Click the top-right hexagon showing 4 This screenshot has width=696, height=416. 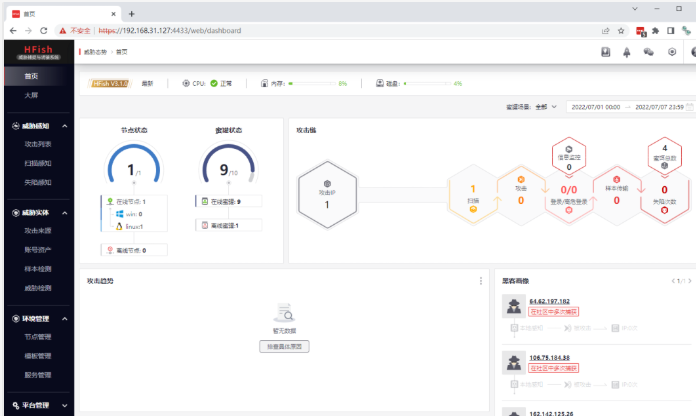pos(664,156)
